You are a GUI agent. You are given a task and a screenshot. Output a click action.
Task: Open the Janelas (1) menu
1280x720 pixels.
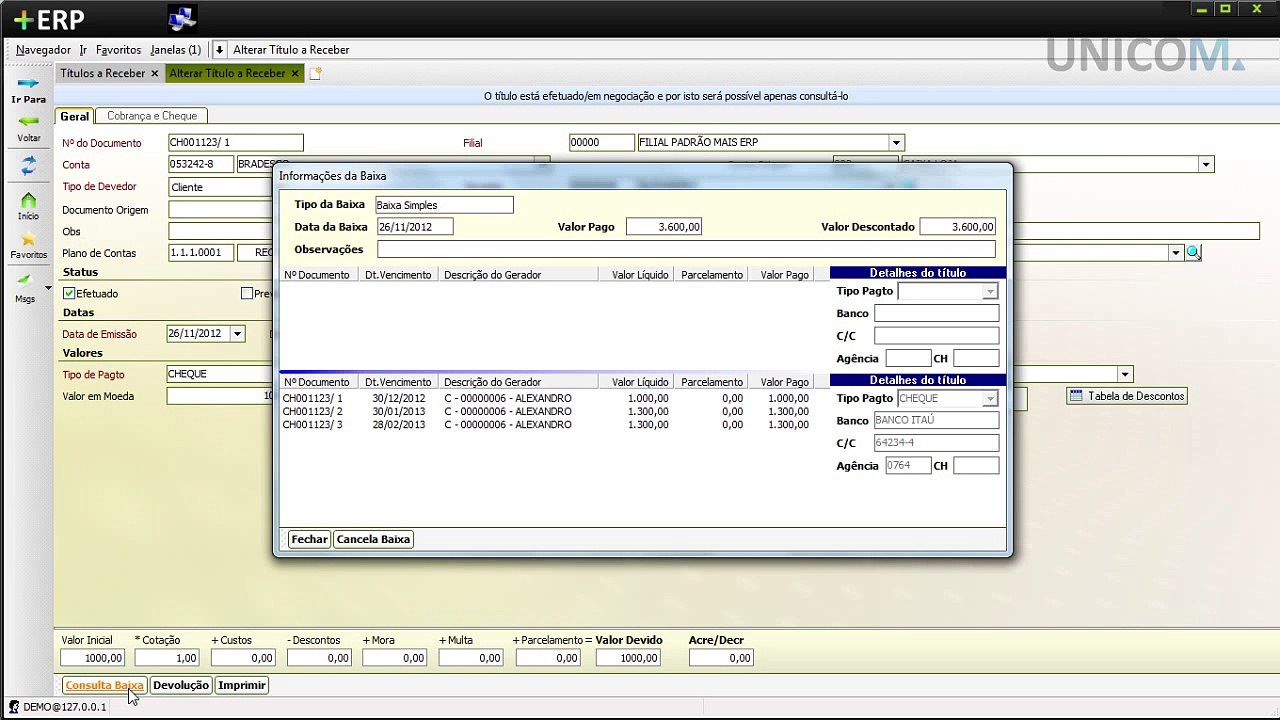pyautogui.click(x=175, y=50)
